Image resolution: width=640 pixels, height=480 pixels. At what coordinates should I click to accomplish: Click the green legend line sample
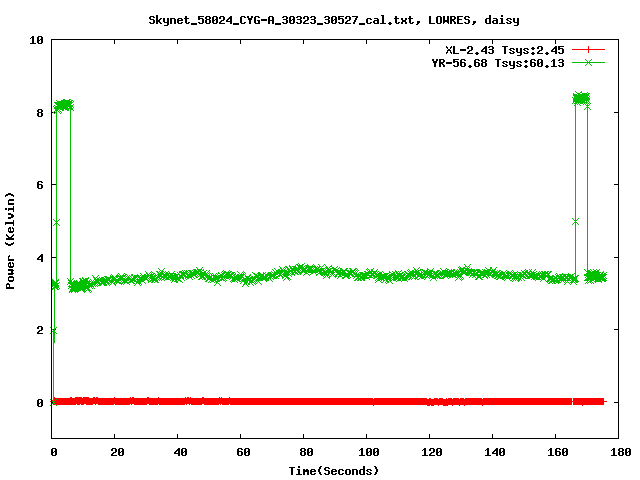[x=588, y=62]
